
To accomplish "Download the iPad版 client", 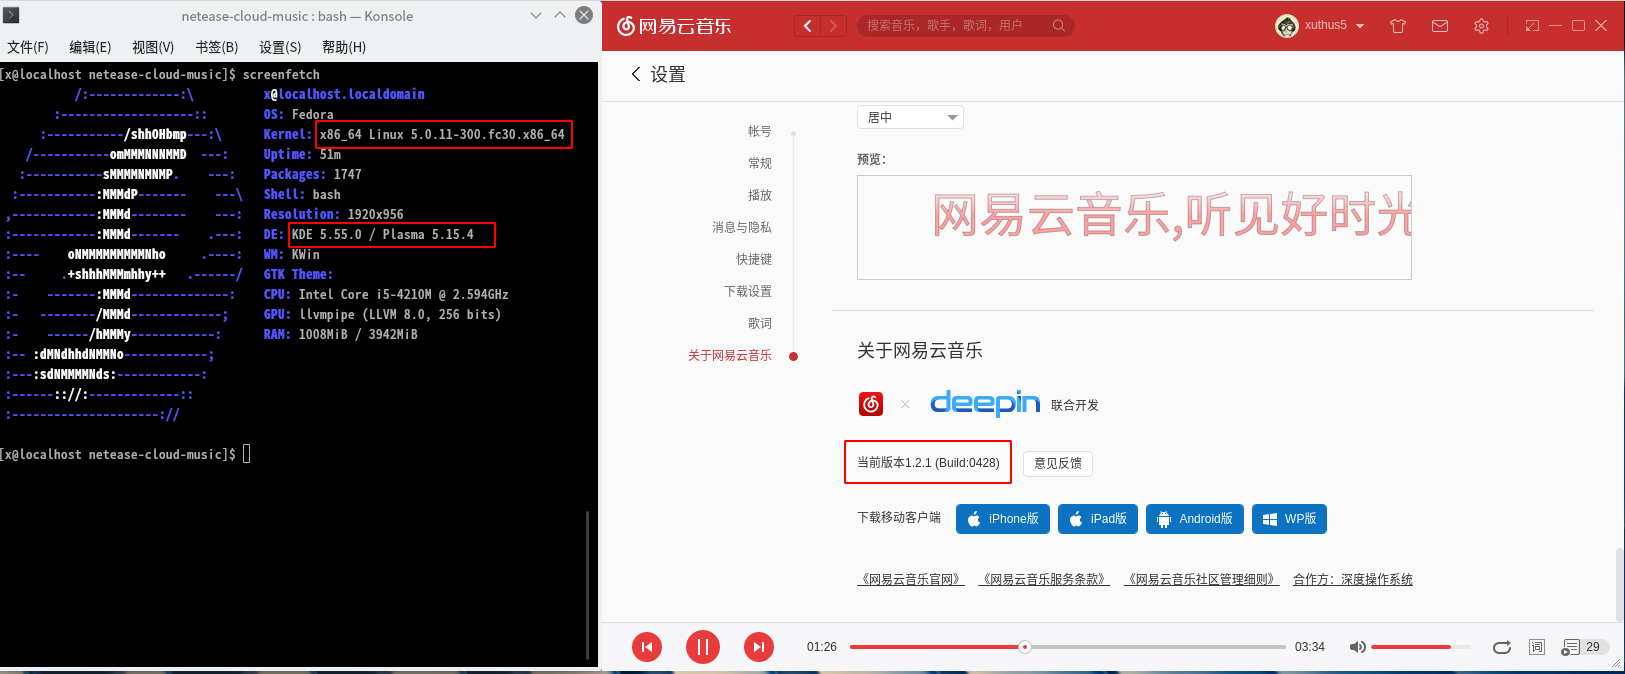I will click(x=1098, y=519).
